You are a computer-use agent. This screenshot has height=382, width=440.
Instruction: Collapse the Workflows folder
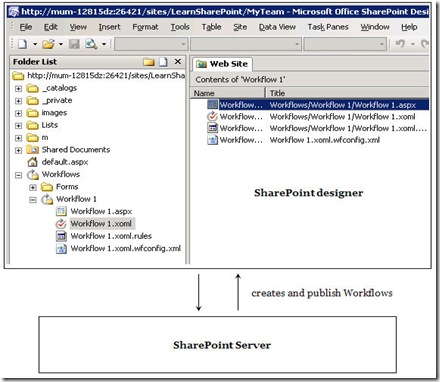18,175
